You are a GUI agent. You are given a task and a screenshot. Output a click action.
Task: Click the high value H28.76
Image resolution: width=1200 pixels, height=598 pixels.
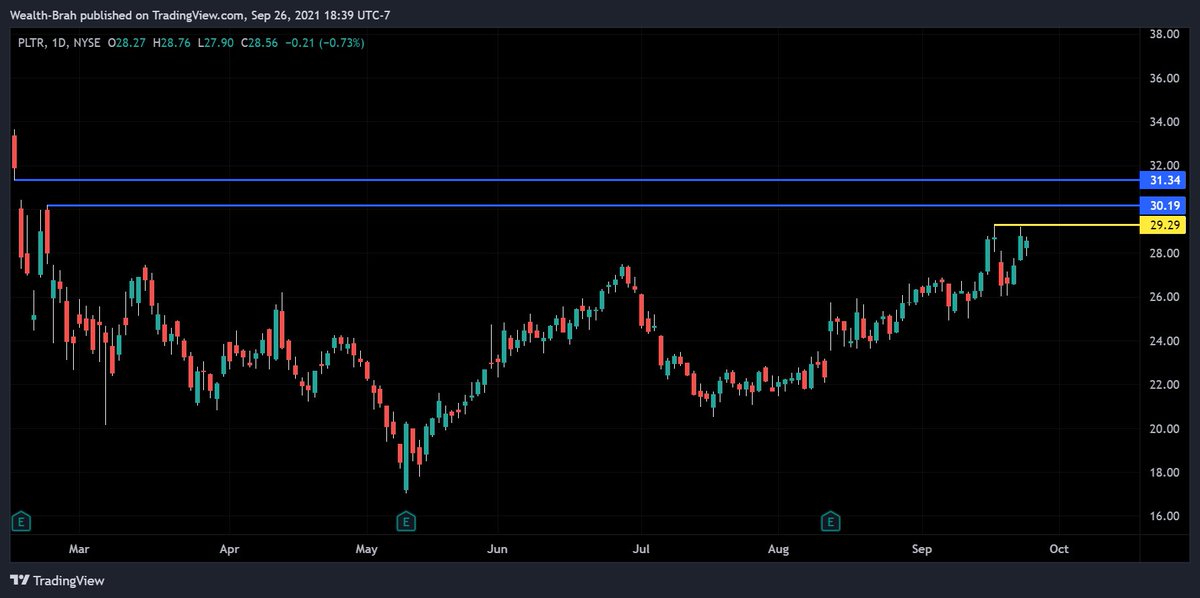click(174, 42)
